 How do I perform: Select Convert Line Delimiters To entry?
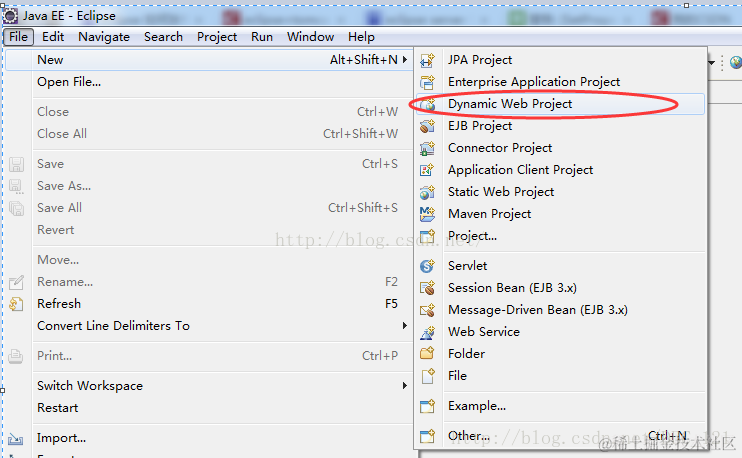(208, 326)
